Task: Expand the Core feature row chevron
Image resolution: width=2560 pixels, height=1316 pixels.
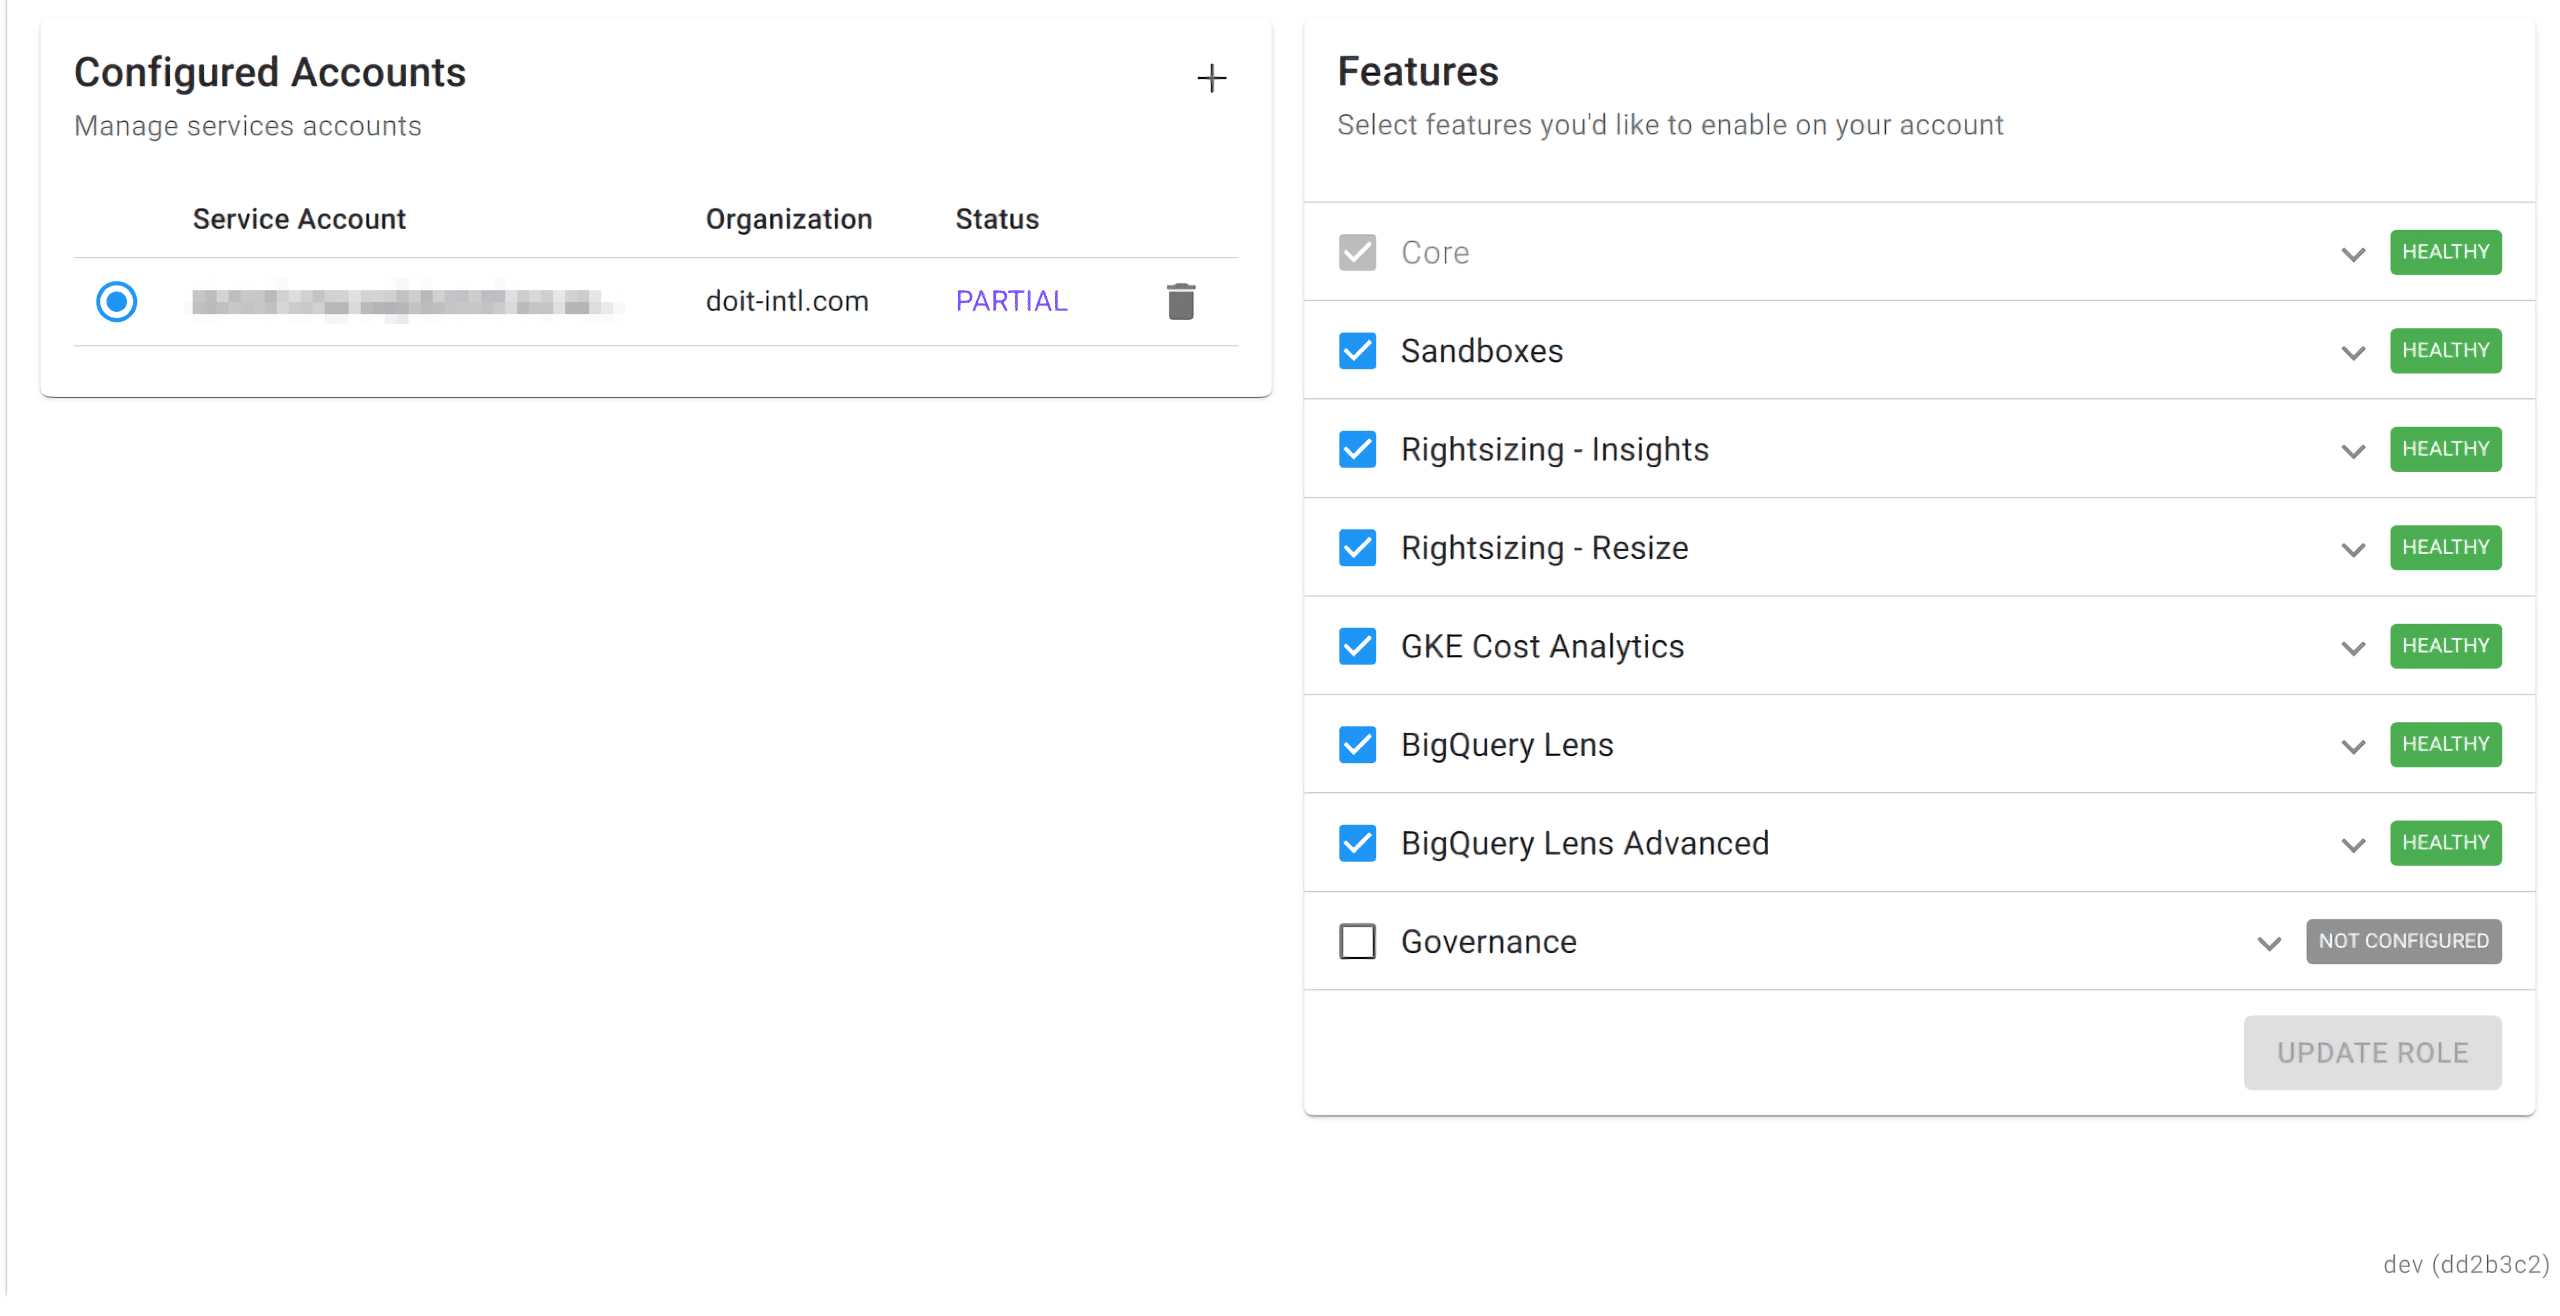Action: point(2352,254)
